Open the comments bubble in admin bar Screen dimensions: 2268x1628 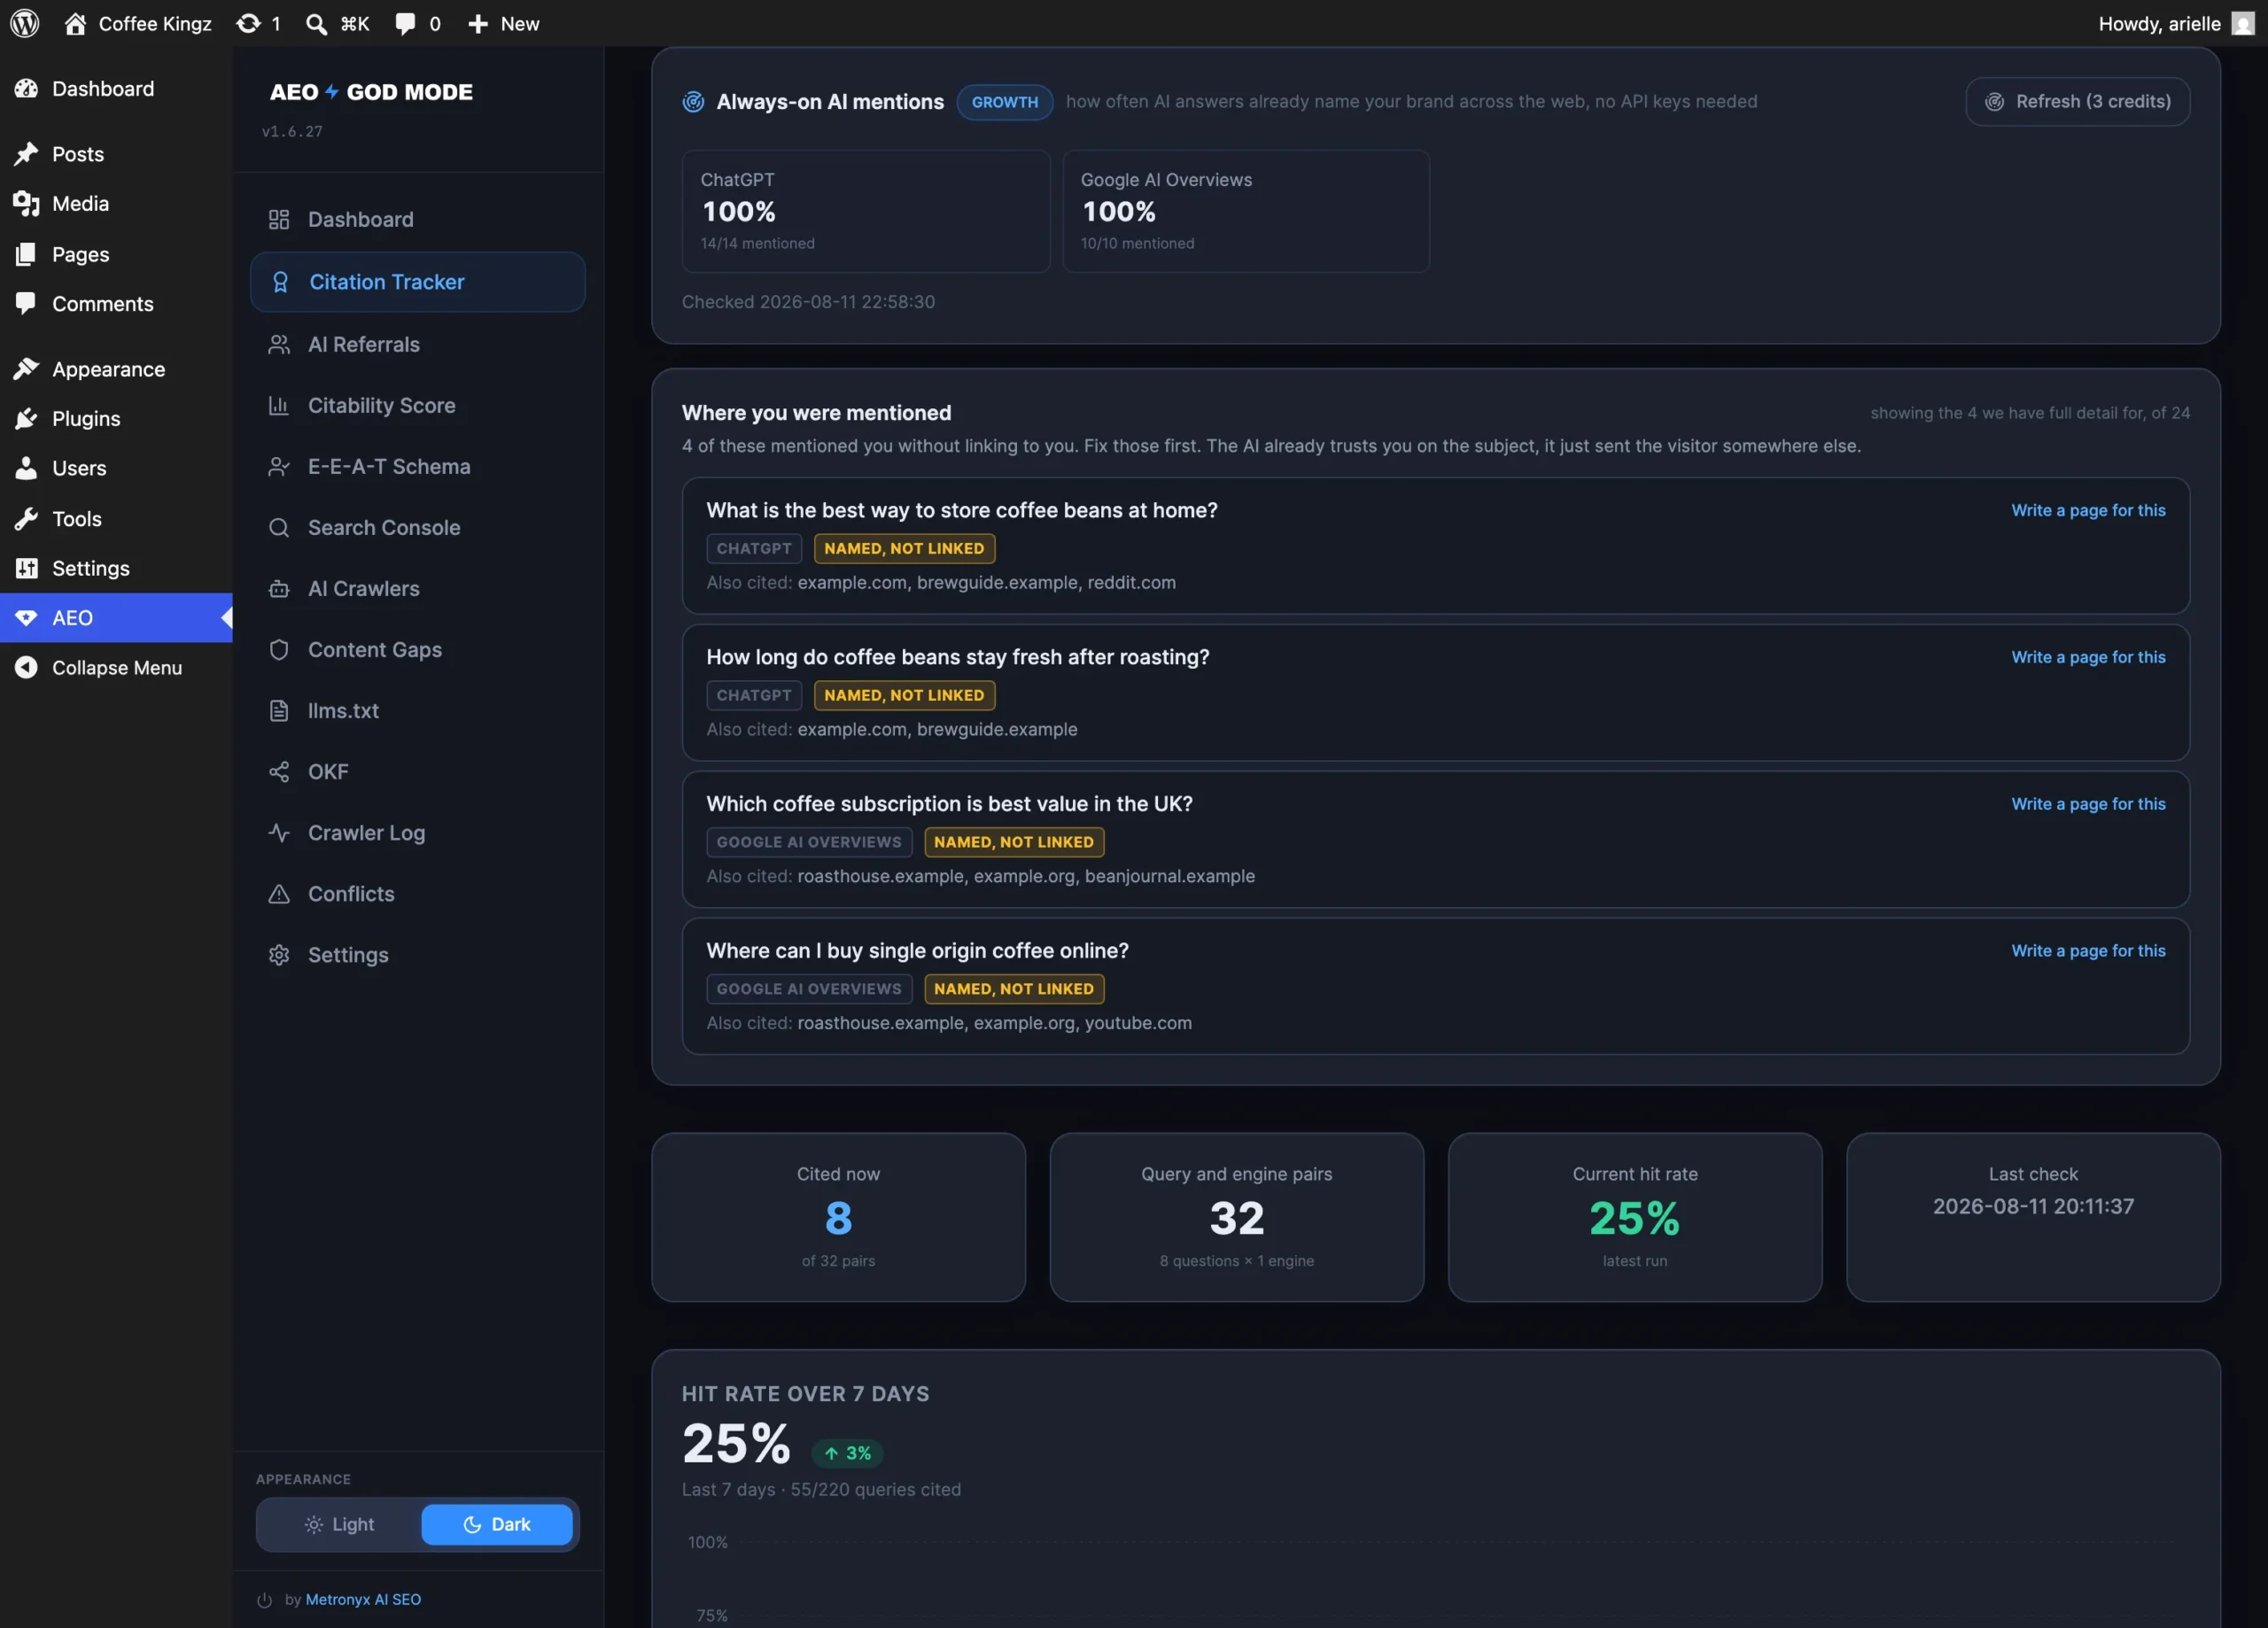[x=405, y=23]
